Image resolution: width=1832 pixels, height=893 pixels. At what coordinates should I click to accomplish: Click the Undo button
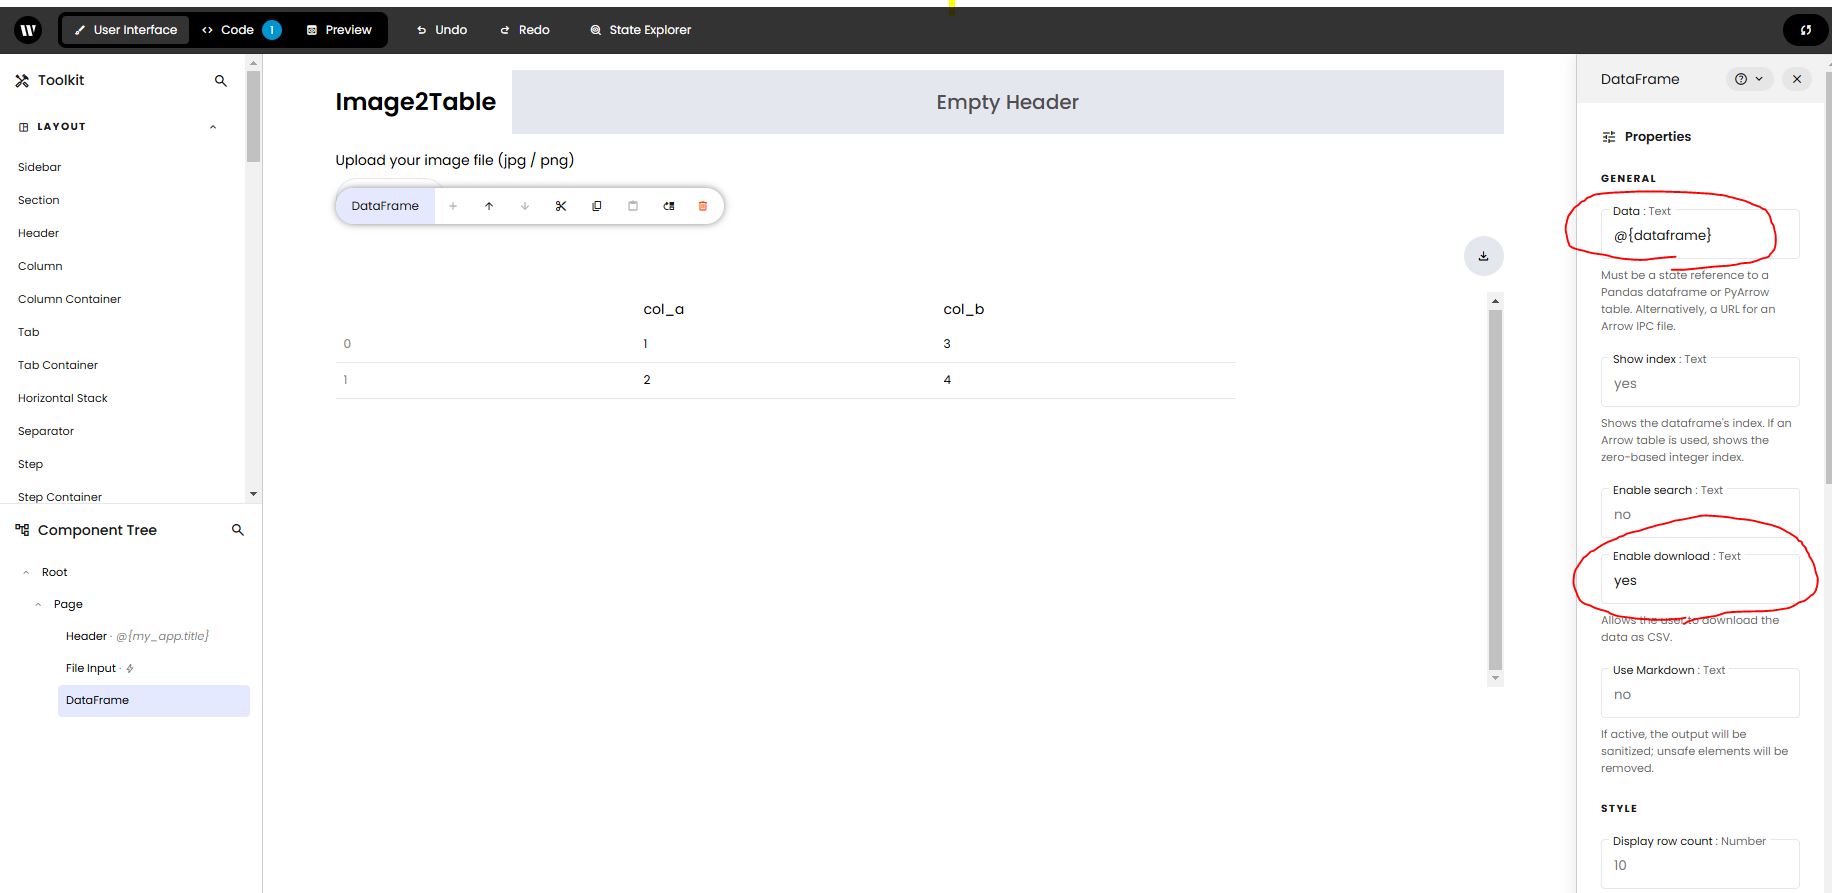442,30
